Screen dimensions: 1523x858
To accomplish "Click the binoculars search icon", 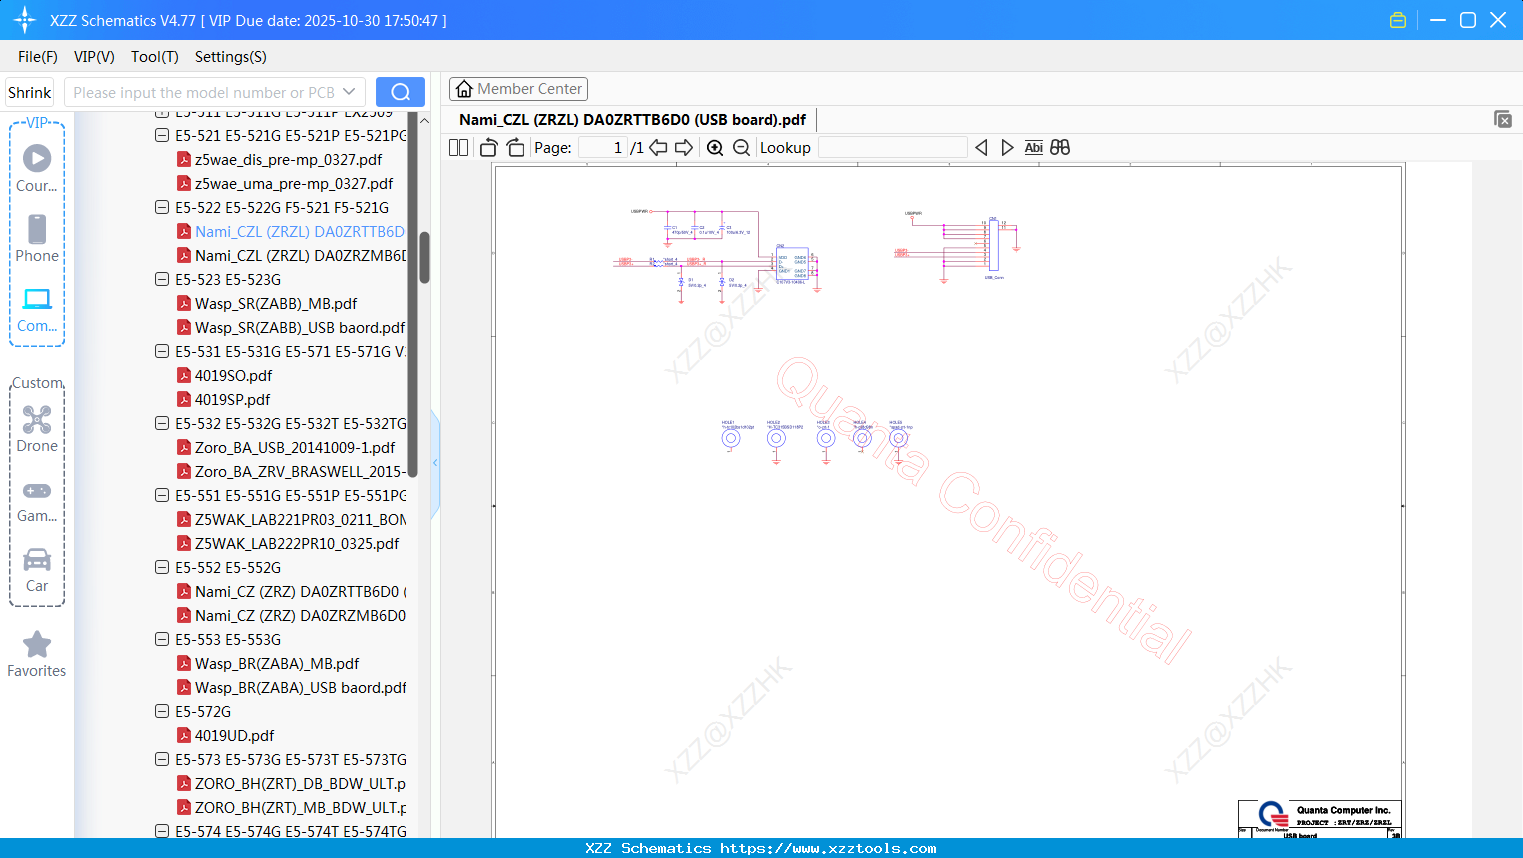I will click(x=1060, y=147).
